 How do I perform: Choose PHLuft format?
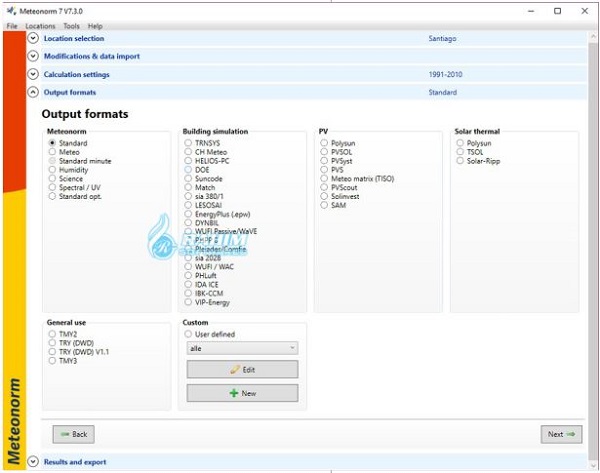click(x=188, y=276)
